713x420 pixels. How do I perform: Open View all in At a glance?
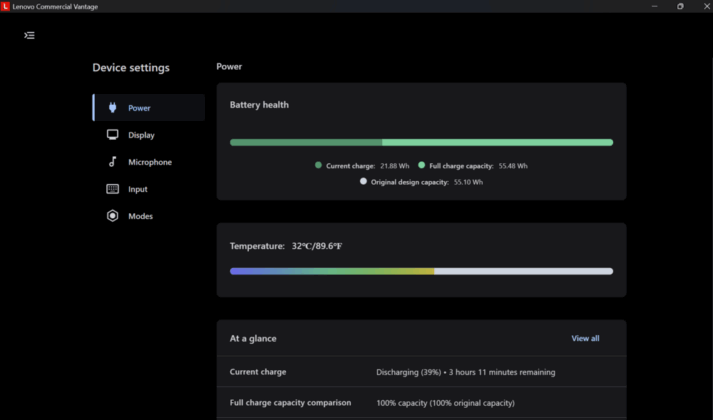point(585,338)
